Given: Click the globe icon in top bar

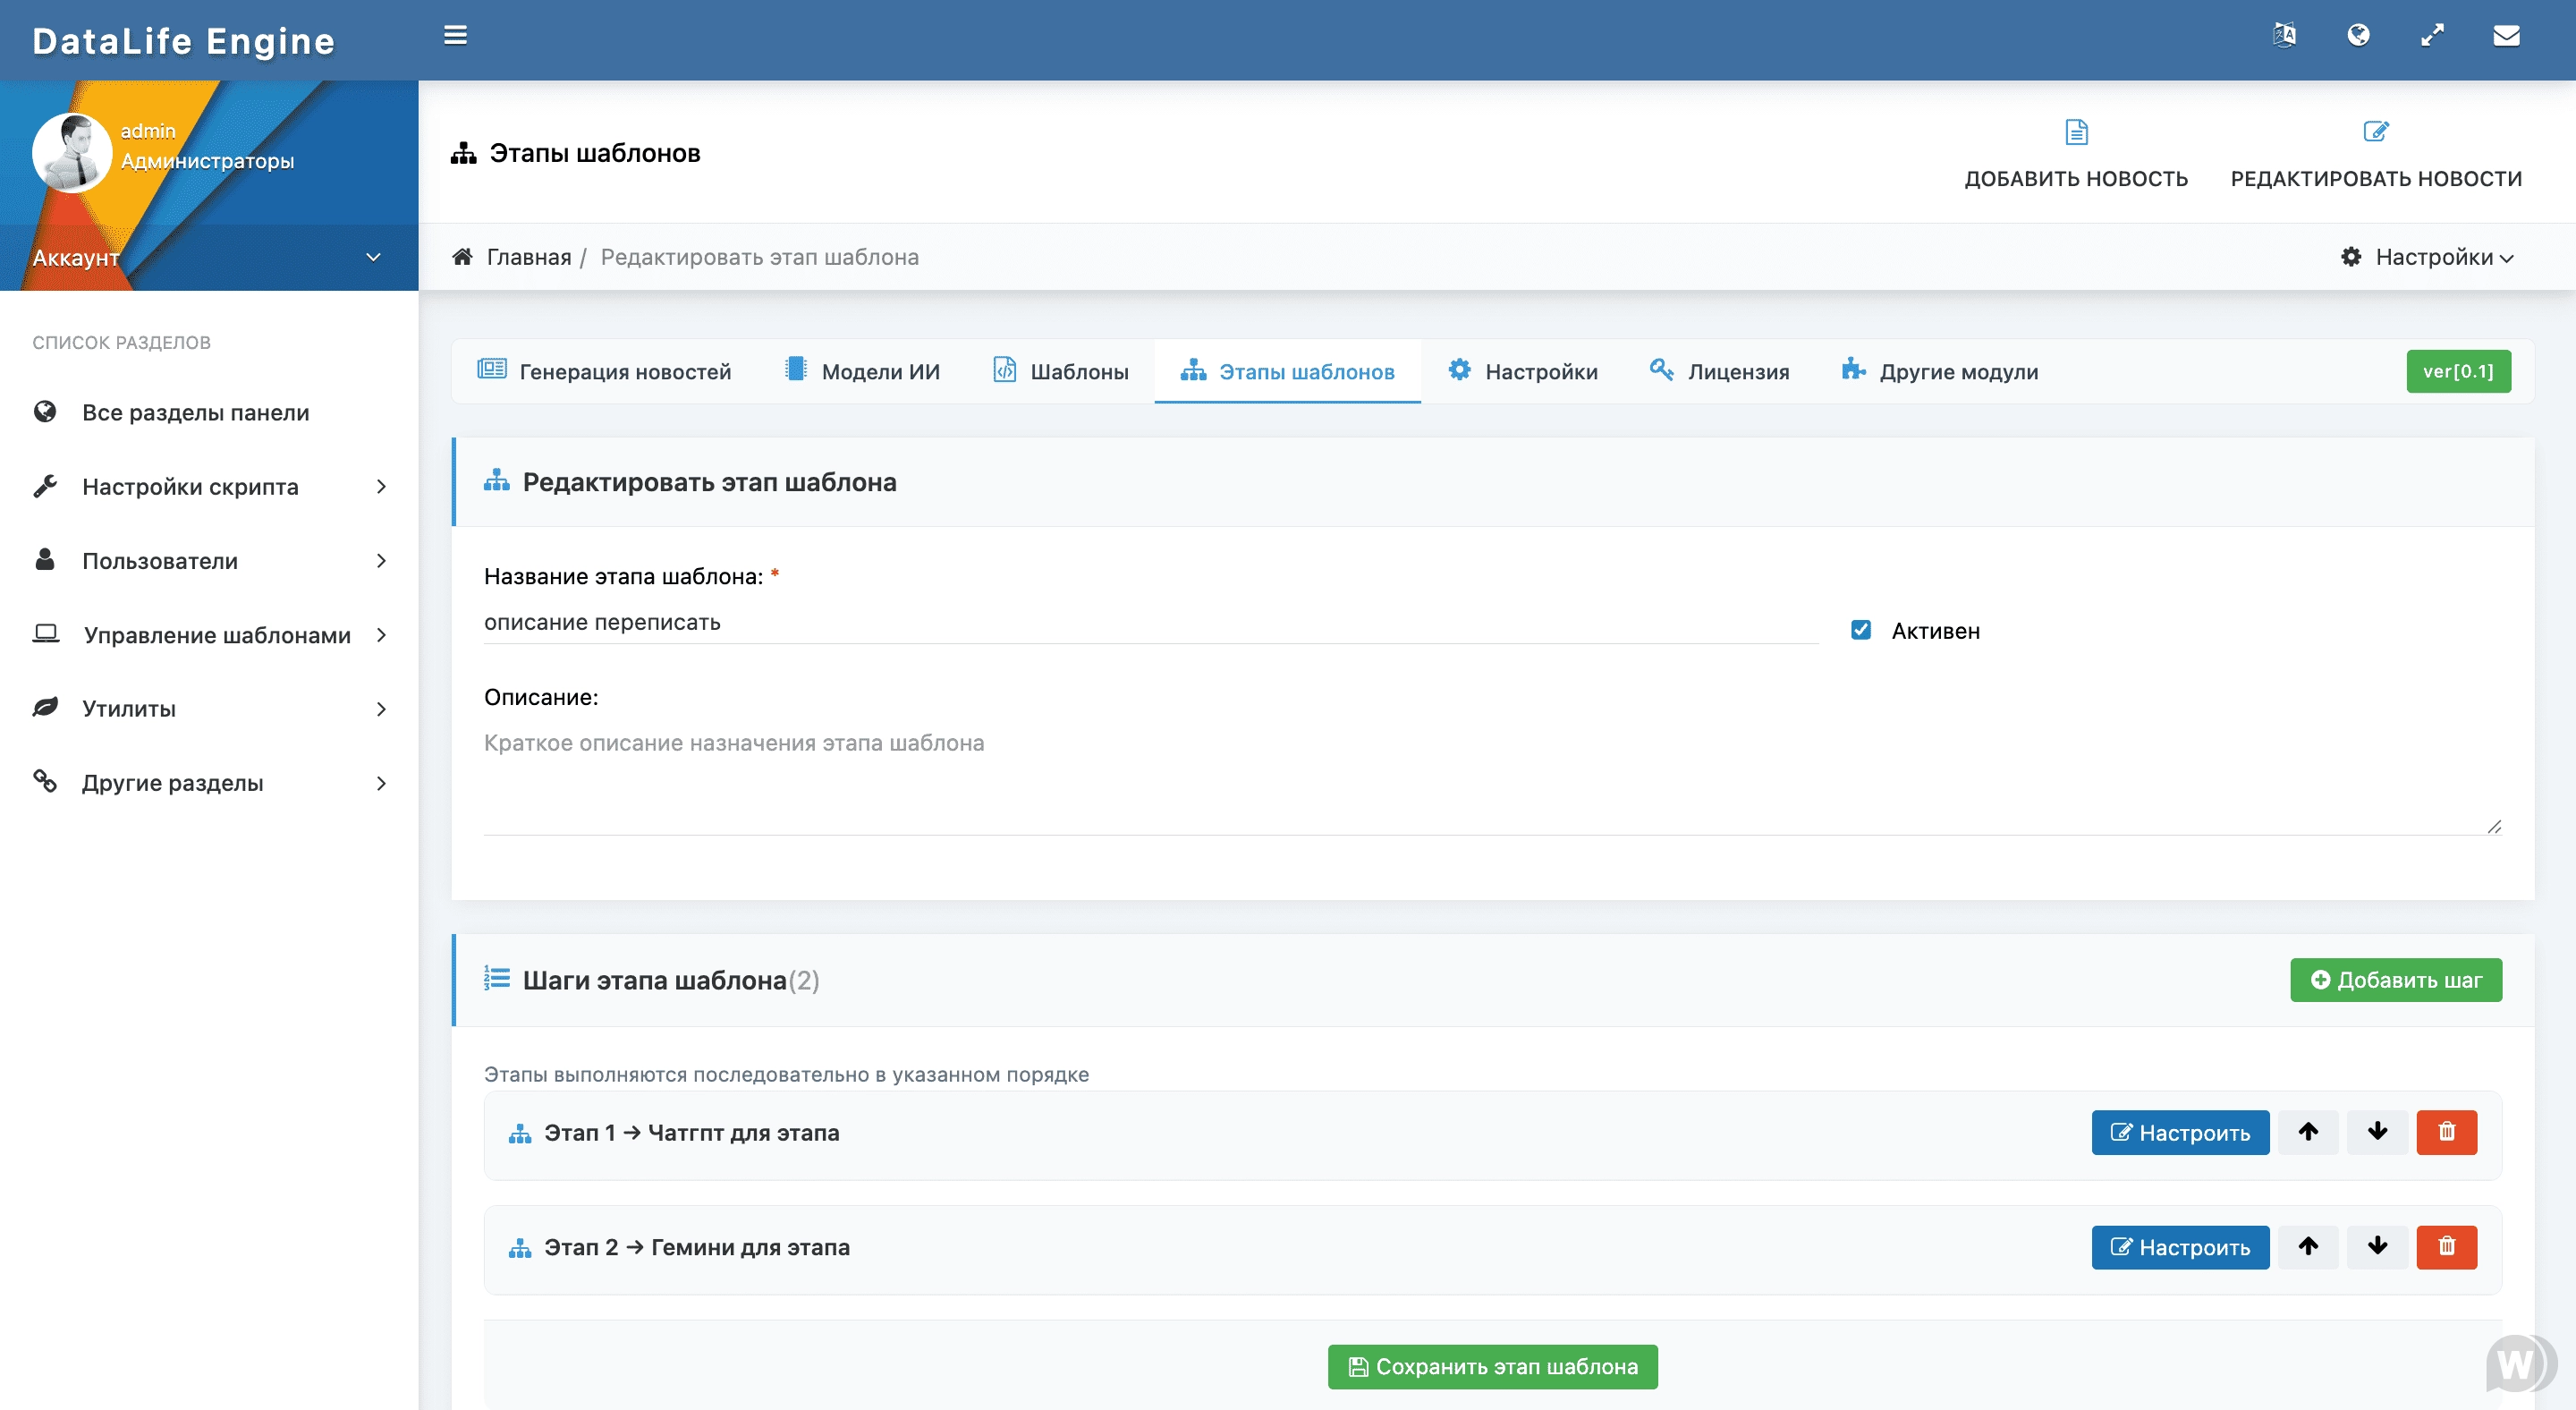Looking at the screenshot, I should coord(2358,36).
